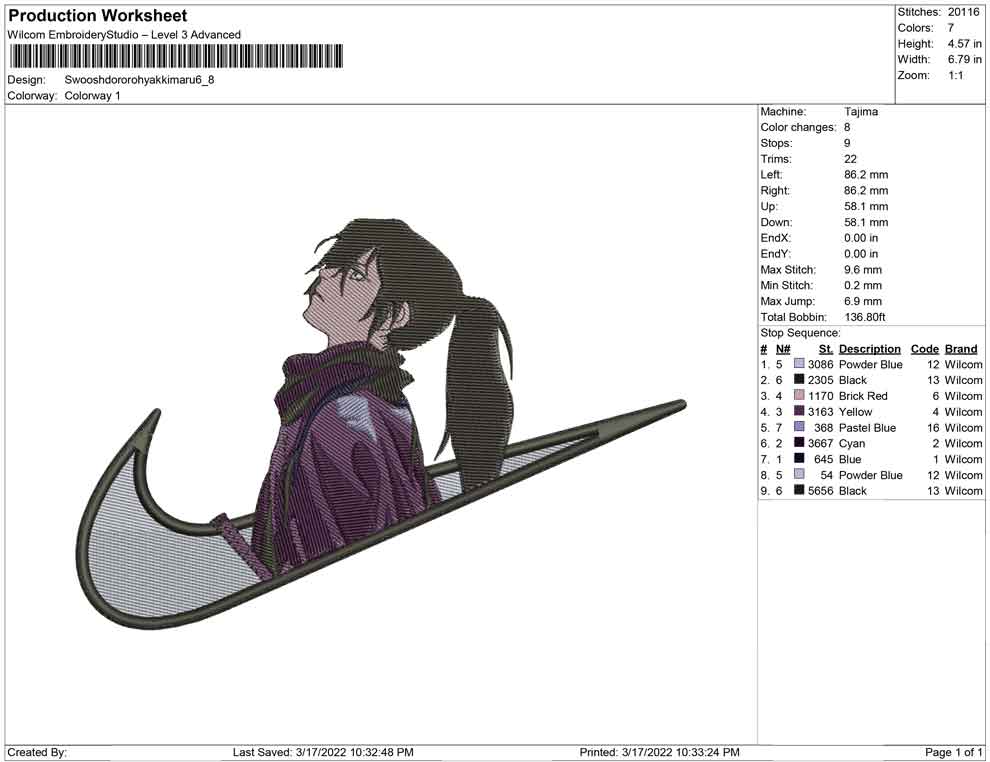Click the 'Description' column header
This screenshot has width=990, height=762.
(869, 349)
